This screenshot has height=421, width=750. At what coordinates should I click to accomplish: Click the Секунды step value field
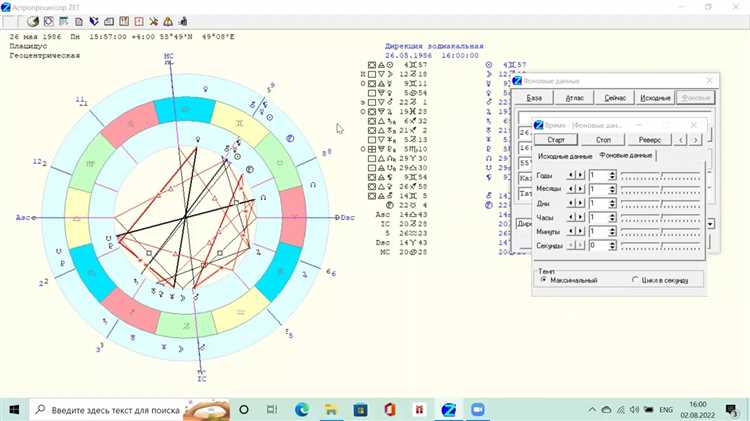pyautogui.click(x=598, y=245)
